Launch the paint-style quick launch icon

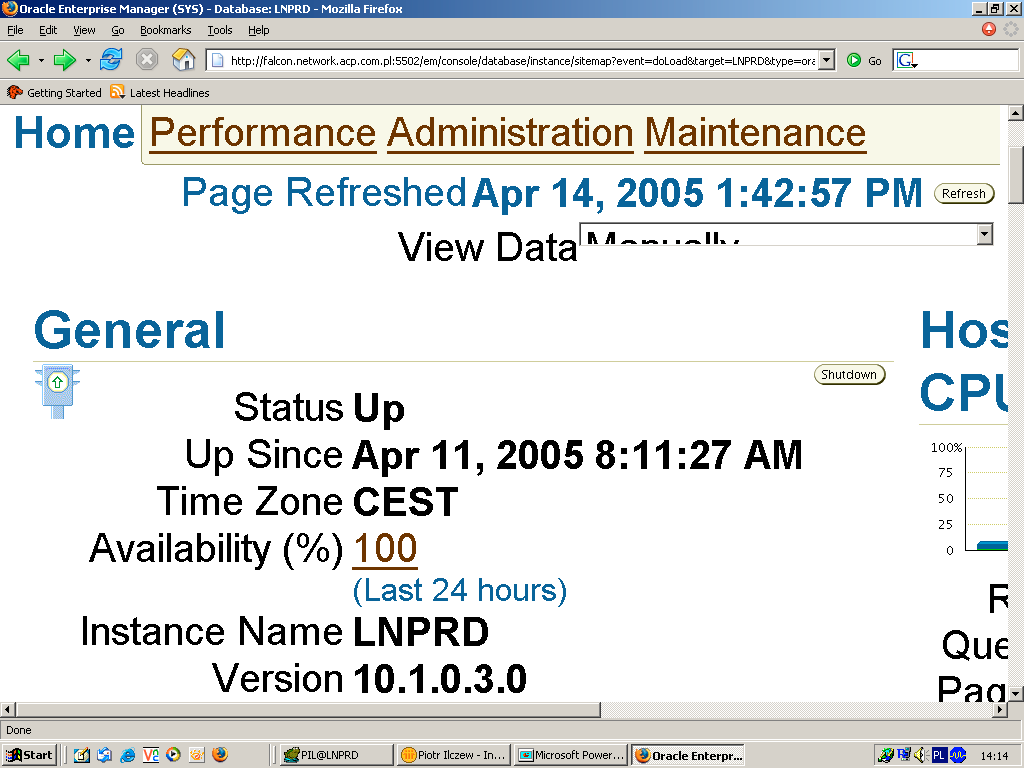click(x=197, y=755)
